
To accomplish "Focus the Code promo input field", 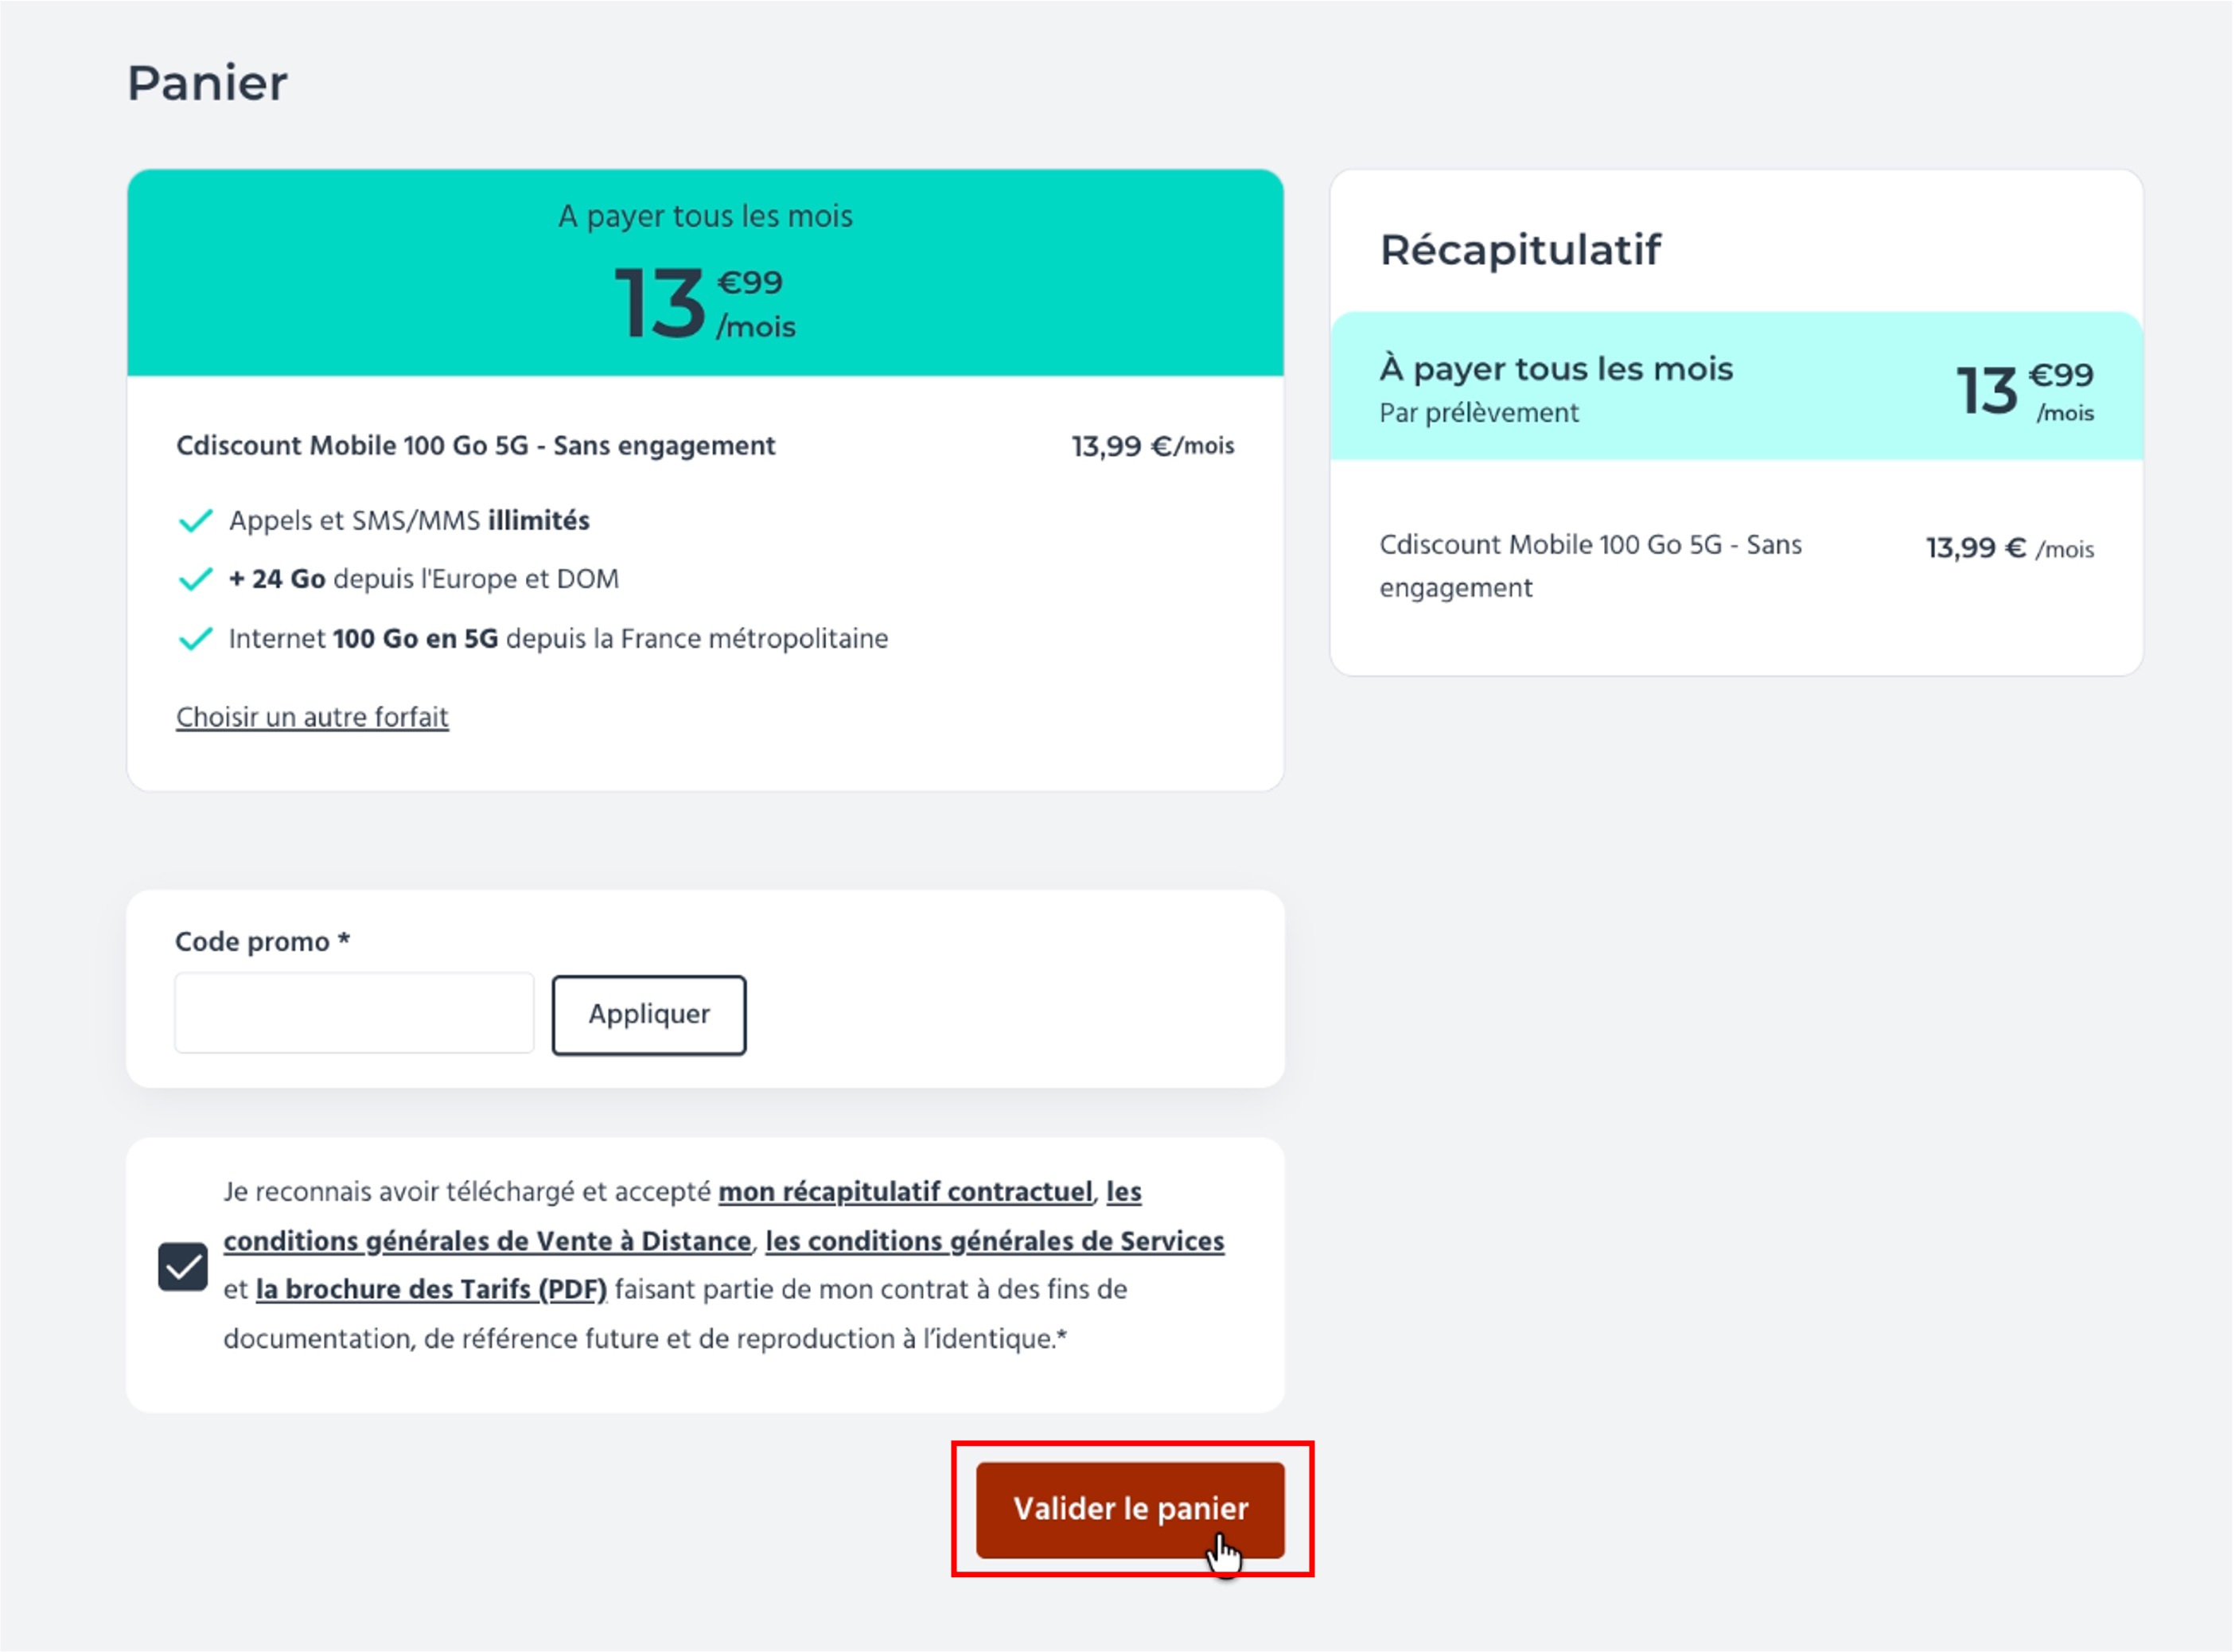I will pyautogui.click(x=354, y=1013).
